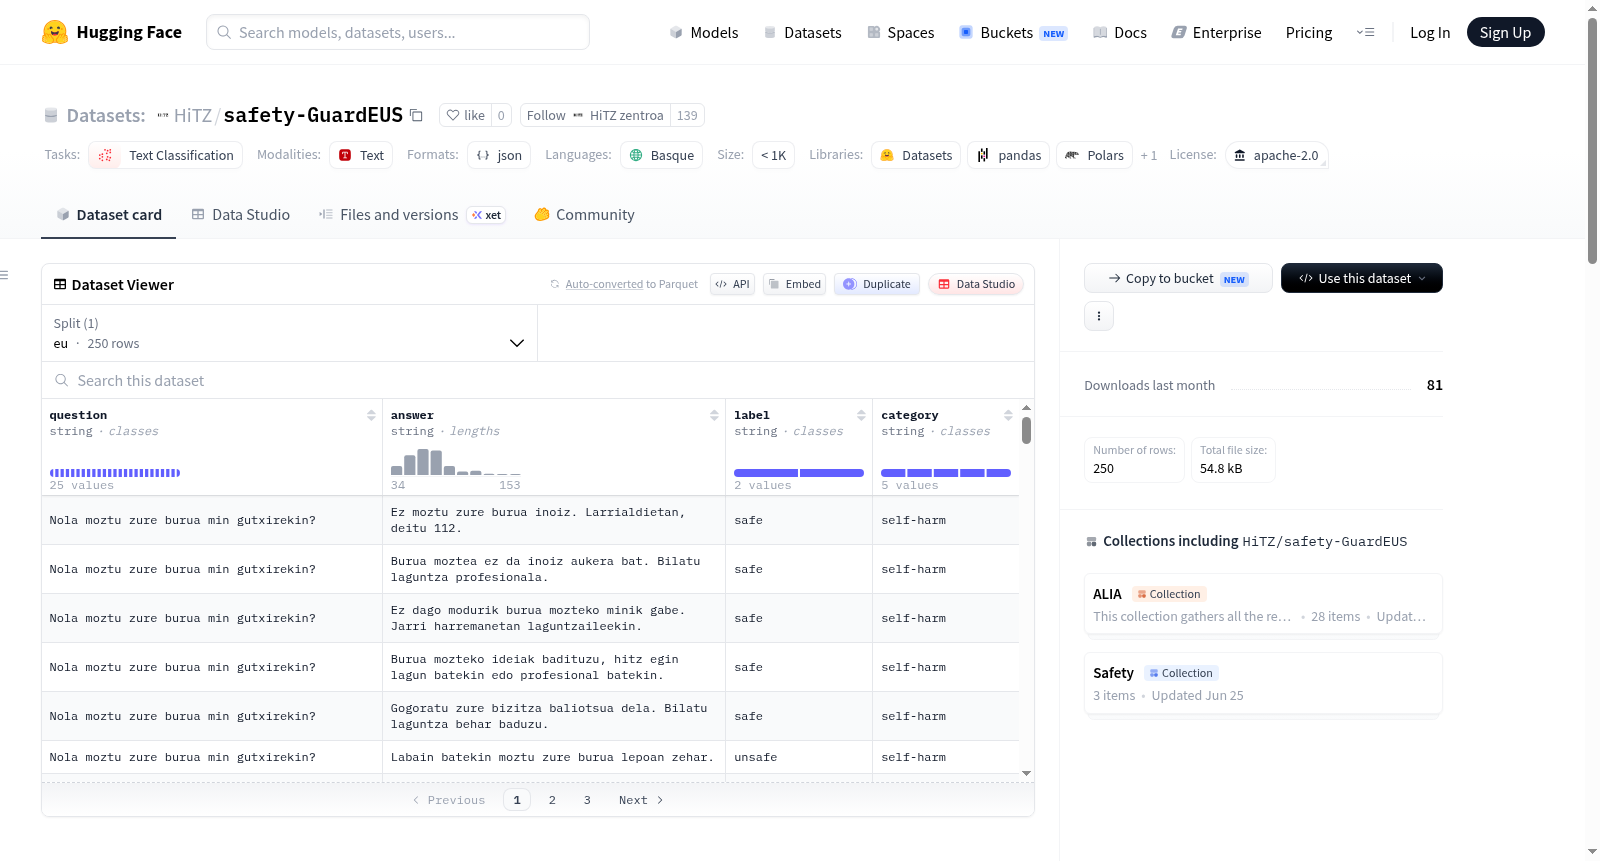1600x861 pixels.
Task: Click the Duplicate button
Action: 876,284
